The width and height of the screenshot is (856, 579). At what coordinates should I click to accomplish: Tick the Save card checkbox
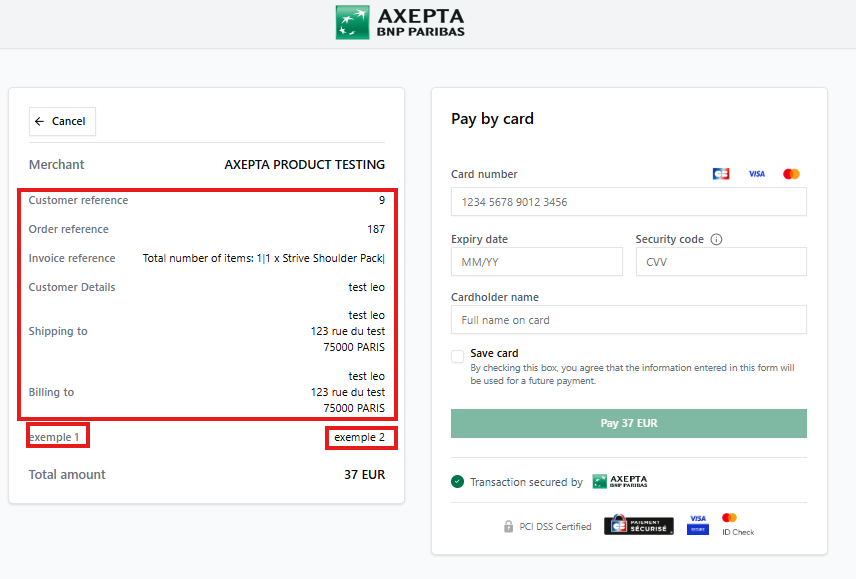point(457,356)
